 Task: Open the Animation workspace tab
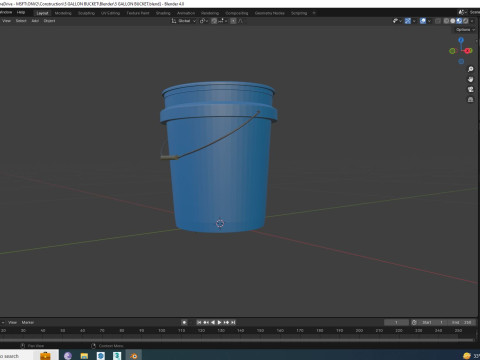pyautogui.click(x=186, y=13)
